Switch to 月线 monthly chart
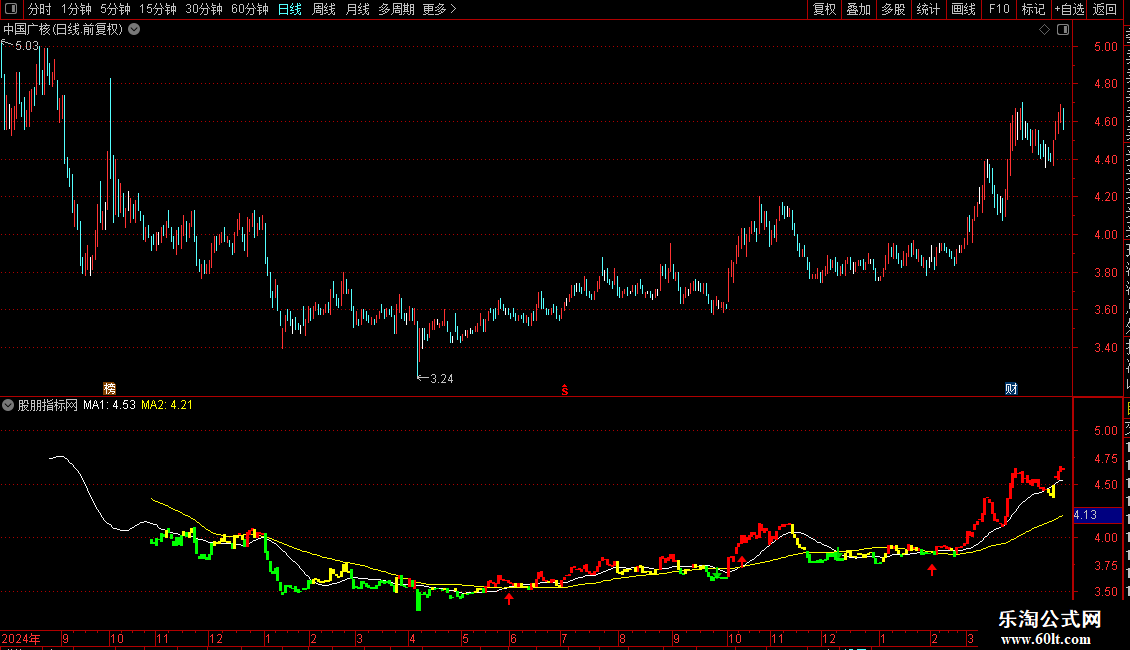This screenshot has width=1130, height=650. pos(357,9)
